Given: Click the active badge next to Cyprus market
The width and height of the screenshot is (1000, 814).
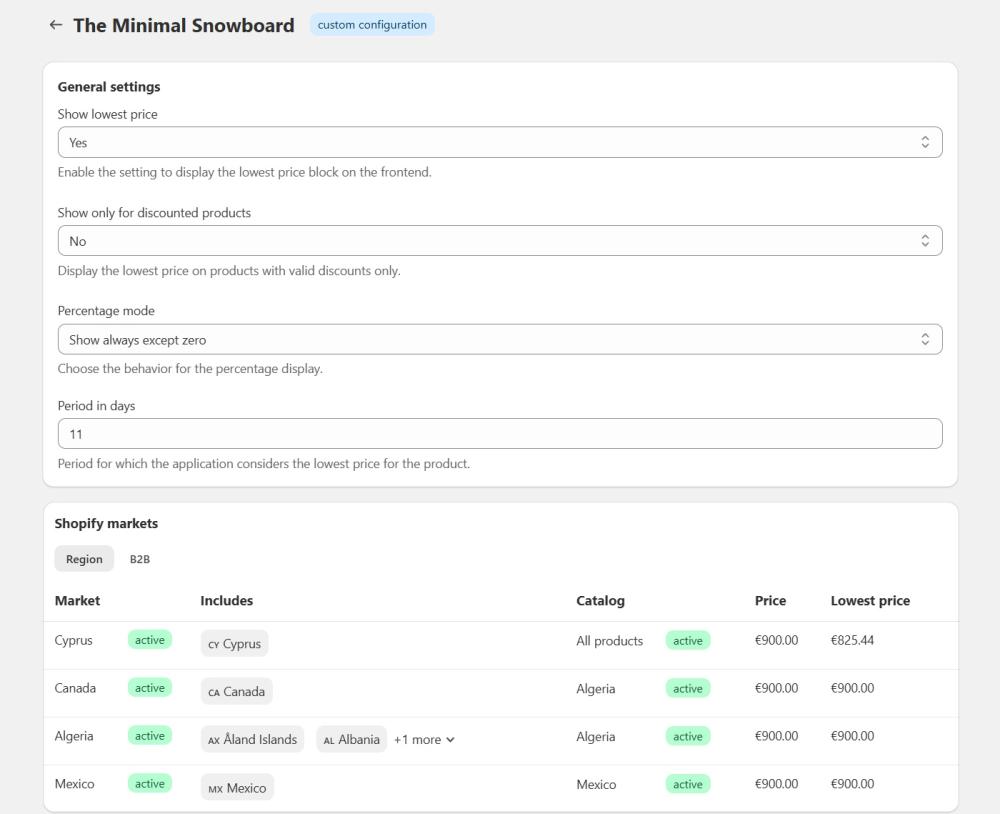Looking at the screenshot, I should (149, 639).
